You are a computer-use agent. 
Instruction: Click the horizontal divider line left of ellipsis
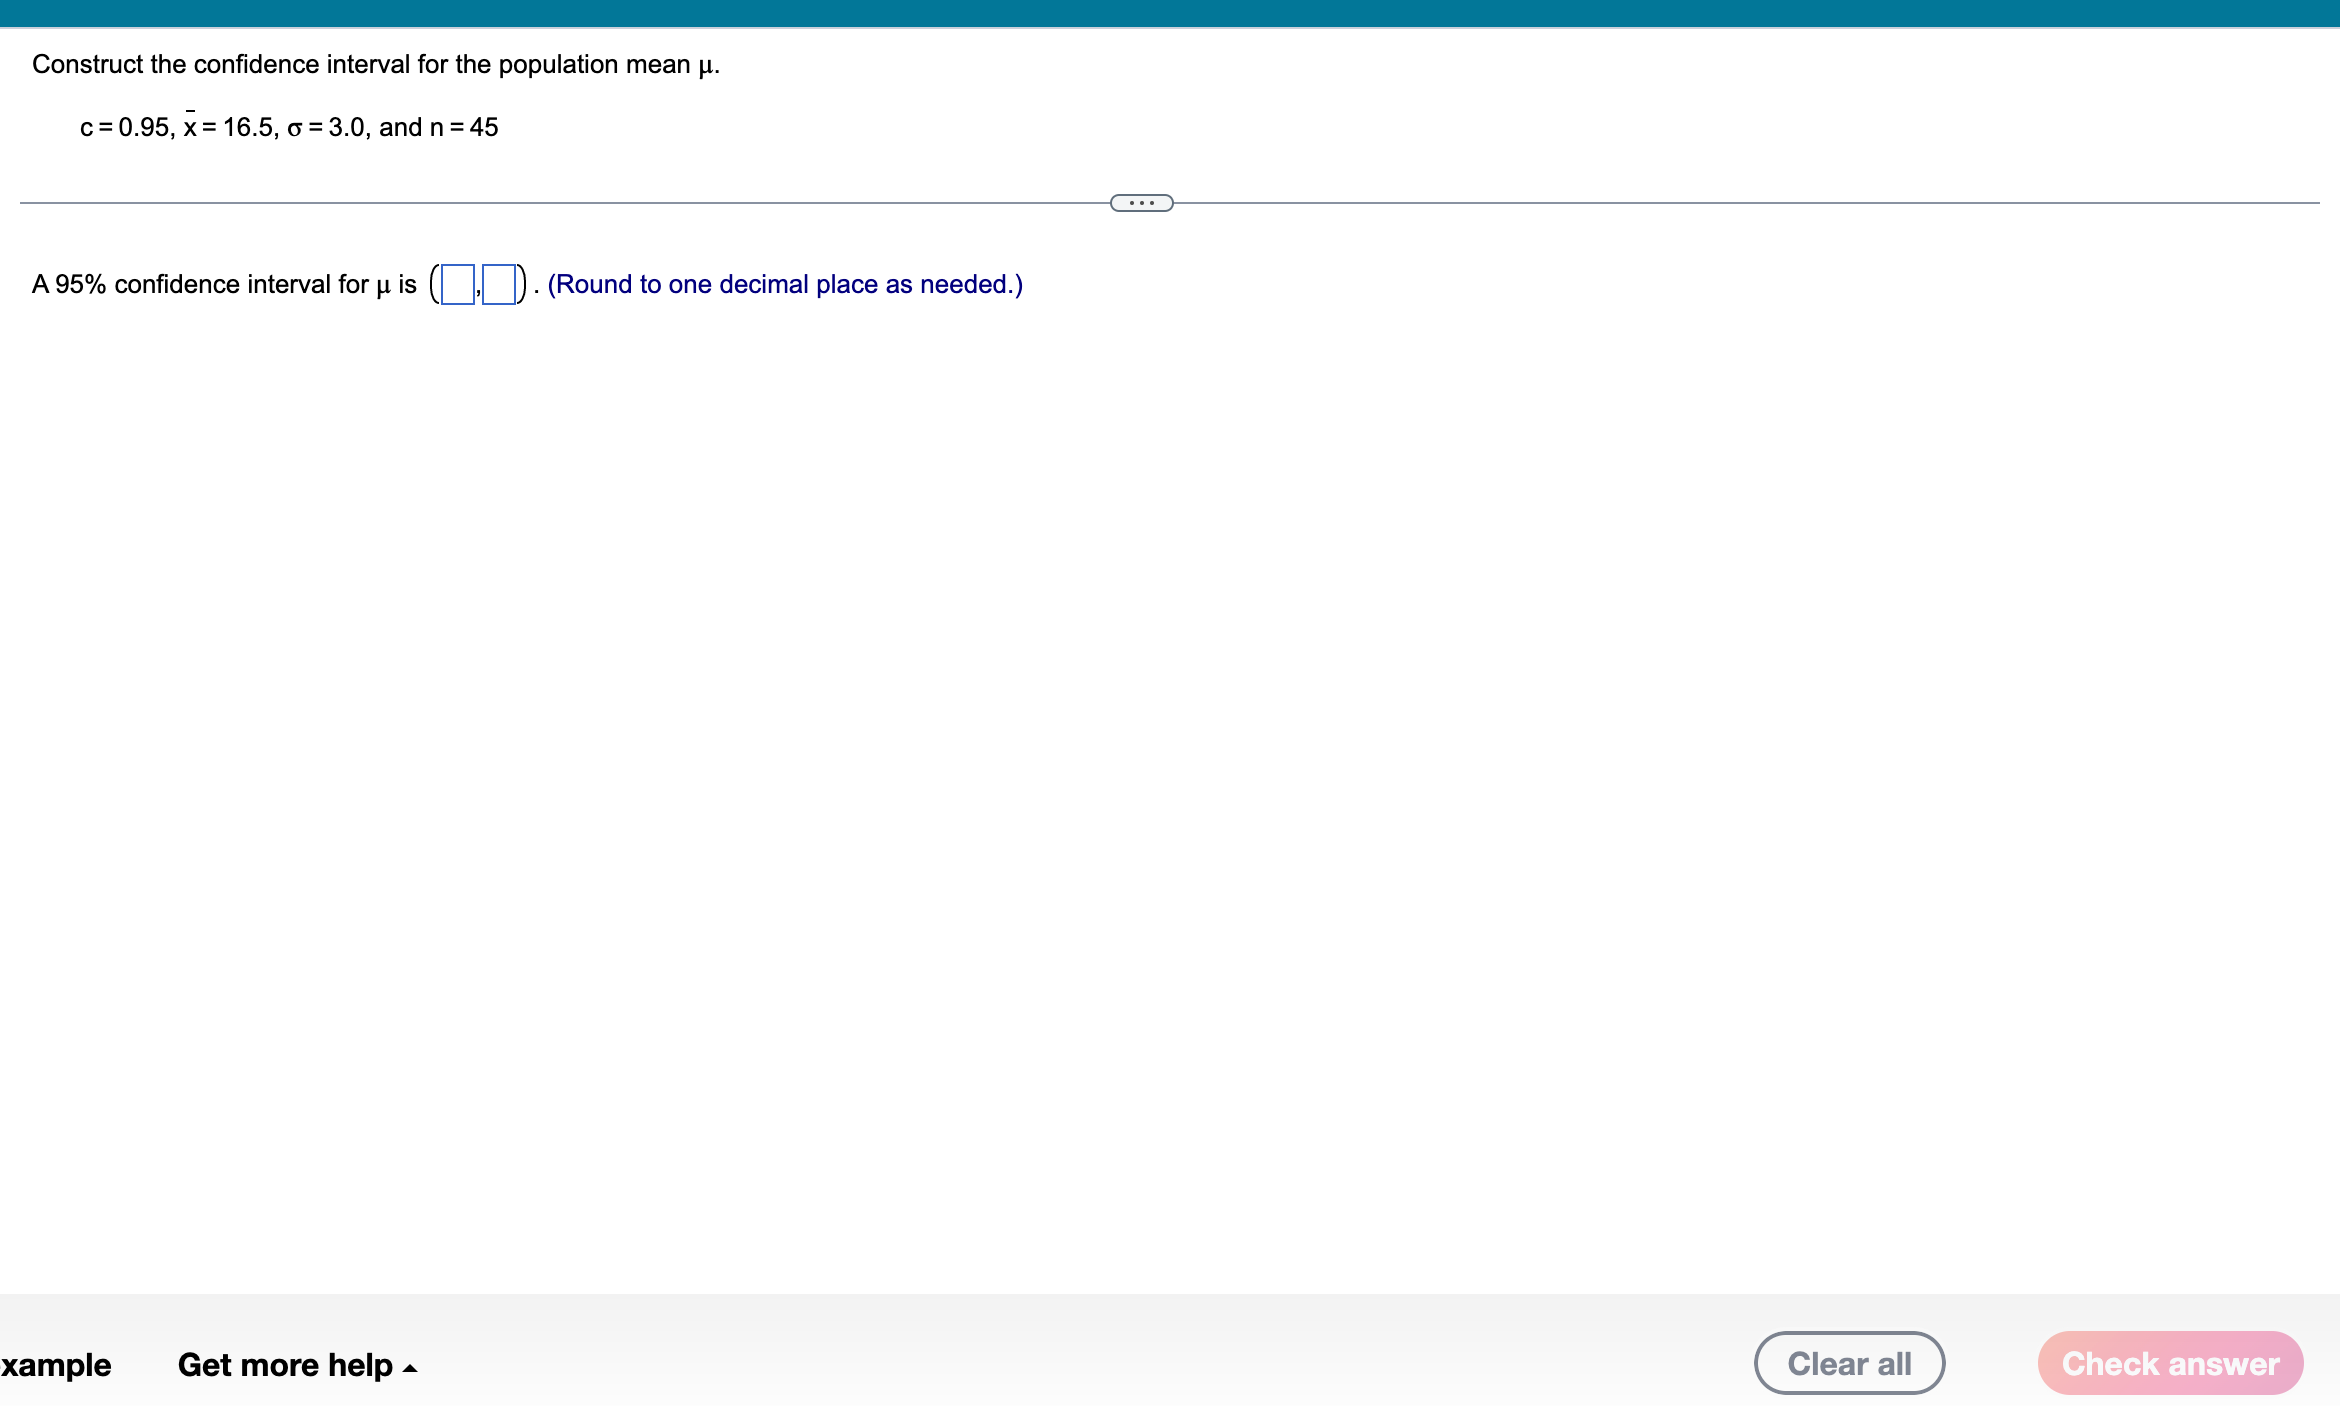(x=560, y=203)
